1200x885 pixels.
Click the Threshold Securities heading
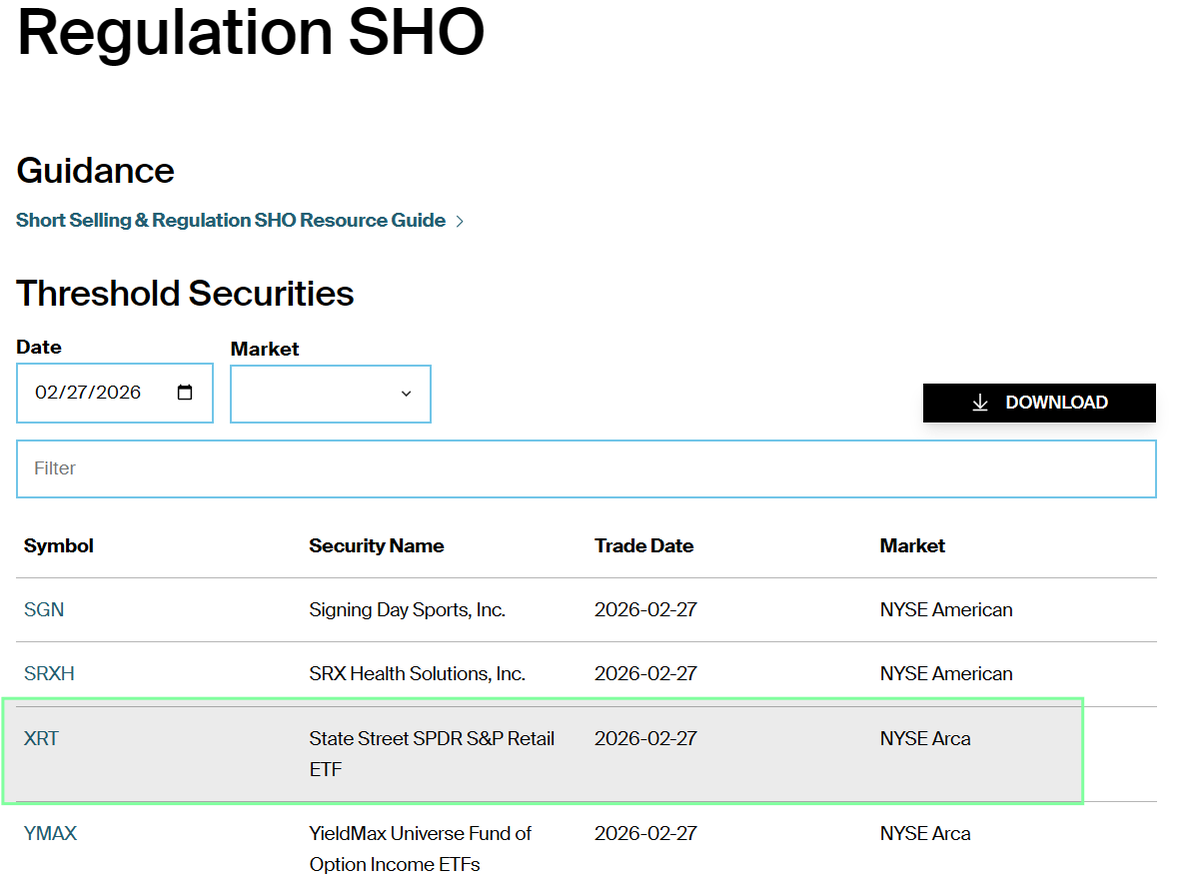point(185,294)
